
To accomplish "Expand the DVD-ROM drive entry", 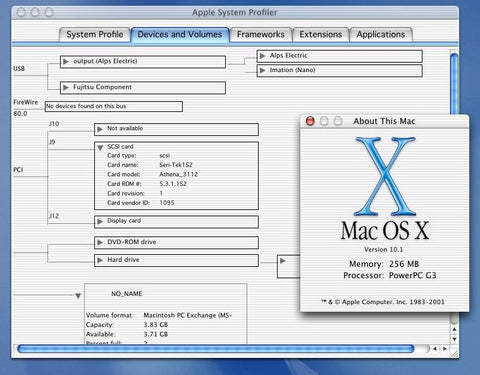I will (x=100, y=242).
